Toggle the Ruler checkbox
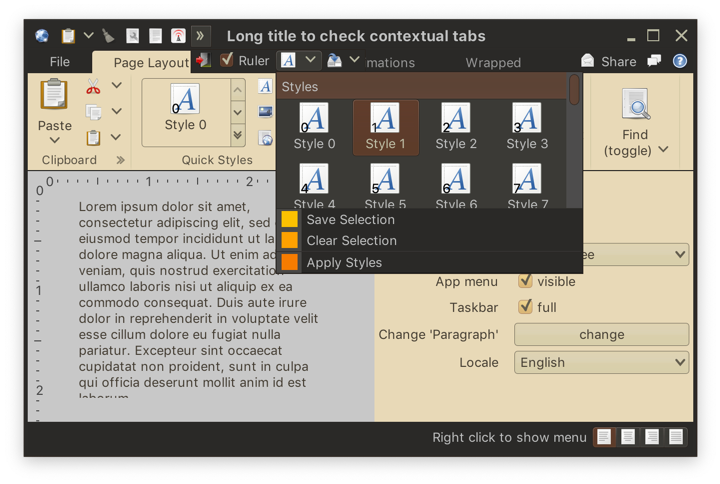720x484 pixels. [226, 60]
